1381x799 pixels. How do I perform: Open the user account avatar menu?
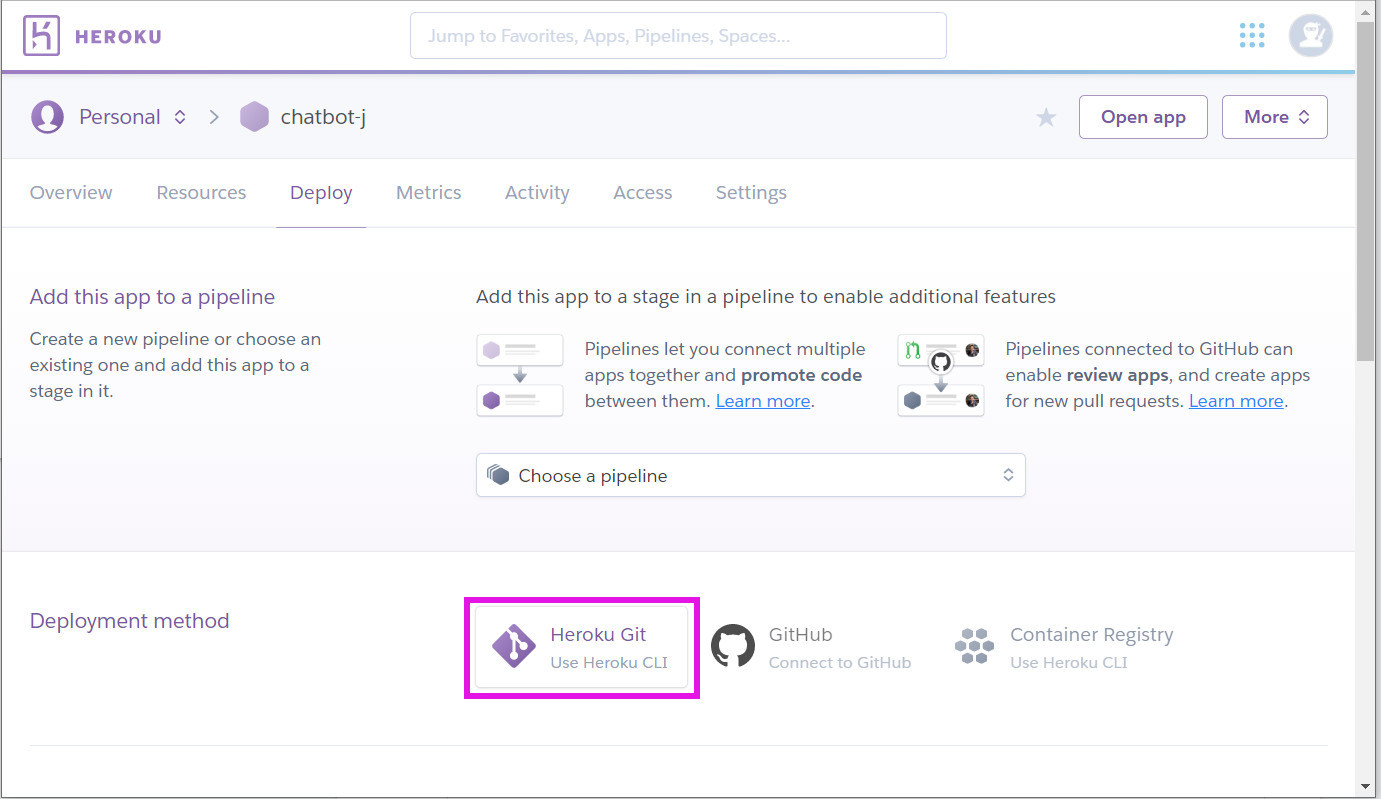1310,36
